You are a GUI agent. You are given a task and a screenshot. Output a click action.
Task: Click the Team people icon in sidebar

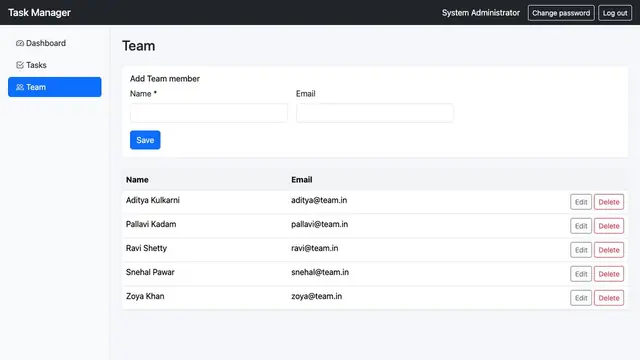[20, 87]
